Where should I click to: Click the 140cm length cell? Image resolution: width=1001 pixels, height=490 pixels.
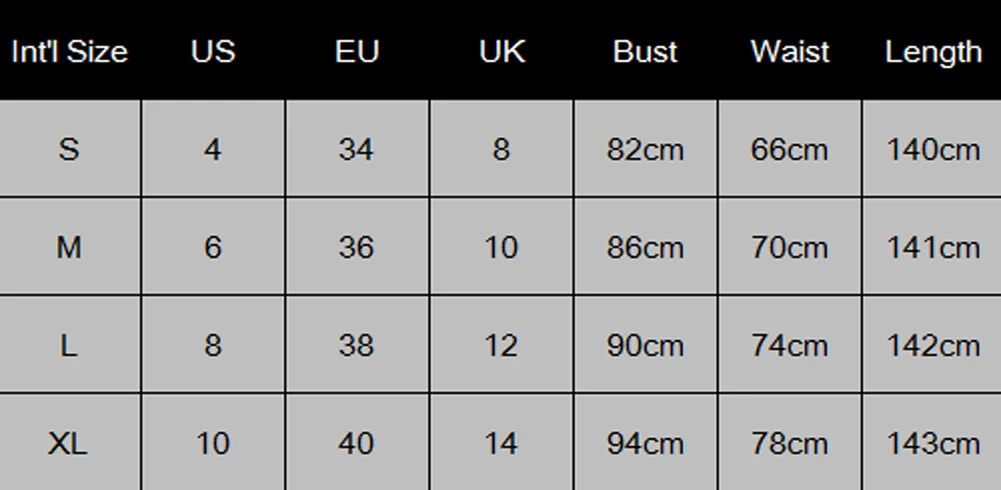(932, 148)
